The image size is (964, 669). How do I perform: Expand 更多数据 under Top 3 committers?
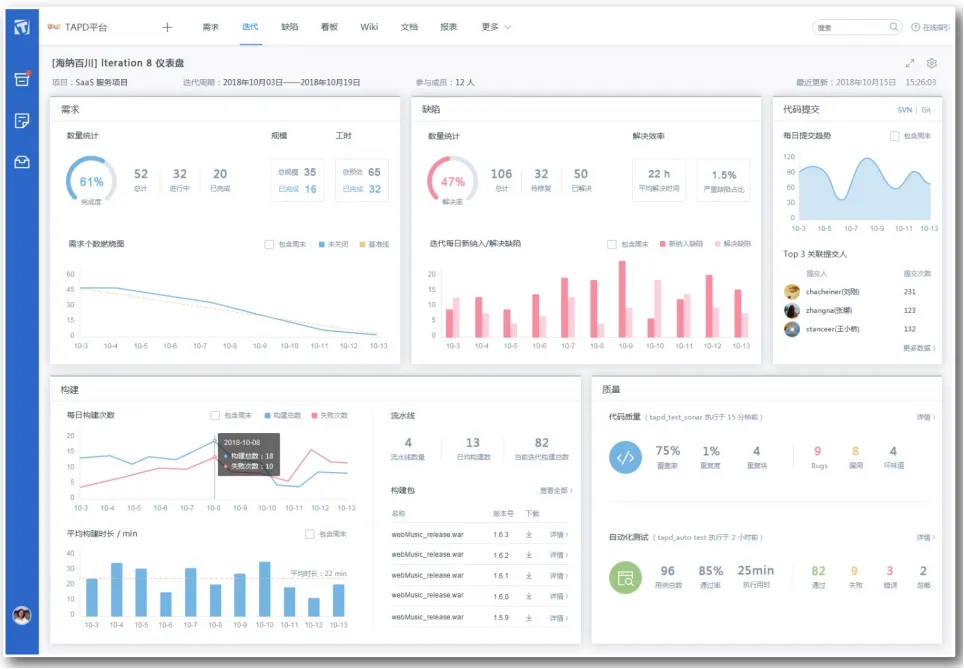[919, 348]
